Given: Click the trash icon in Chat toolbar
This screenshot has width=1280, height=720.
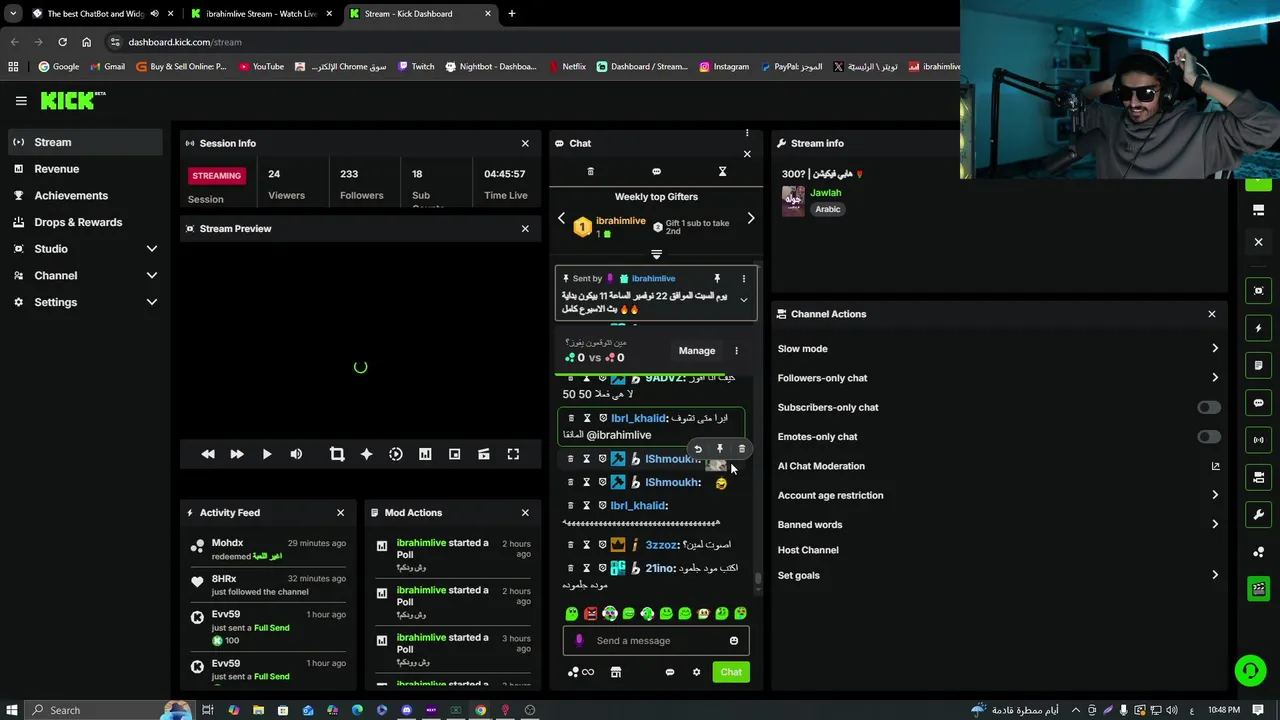Looking at the screenshot, I should (x=590, y=171).
